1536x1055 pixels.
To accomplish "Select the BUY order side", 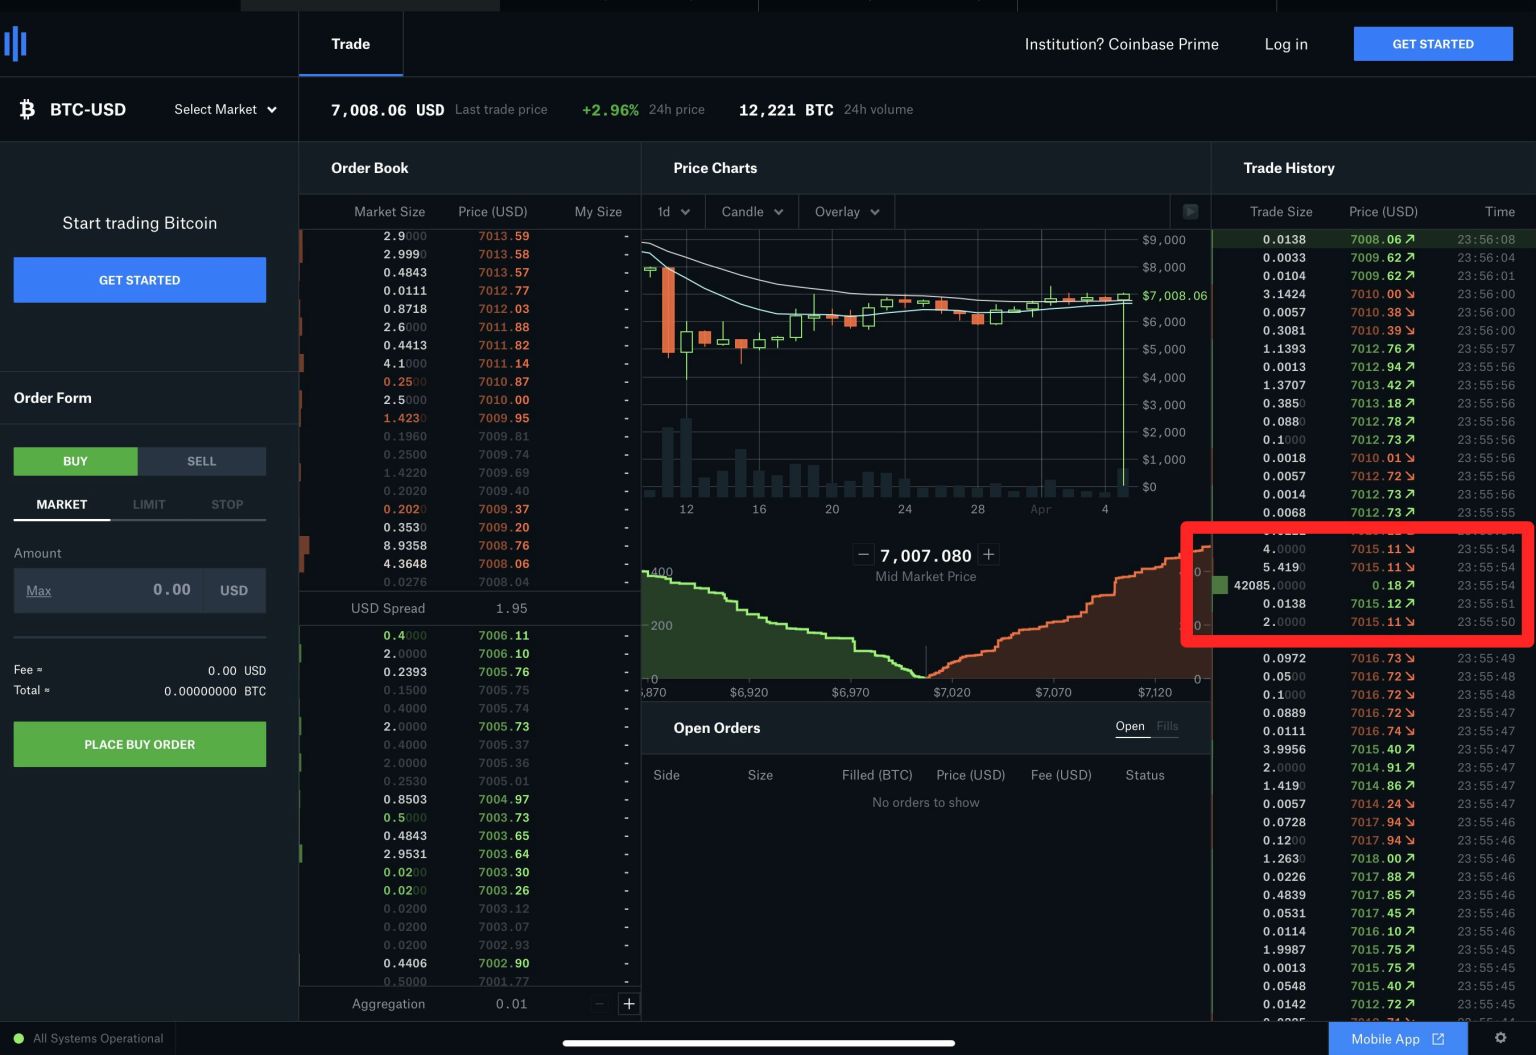I will (x=75, y=461).
